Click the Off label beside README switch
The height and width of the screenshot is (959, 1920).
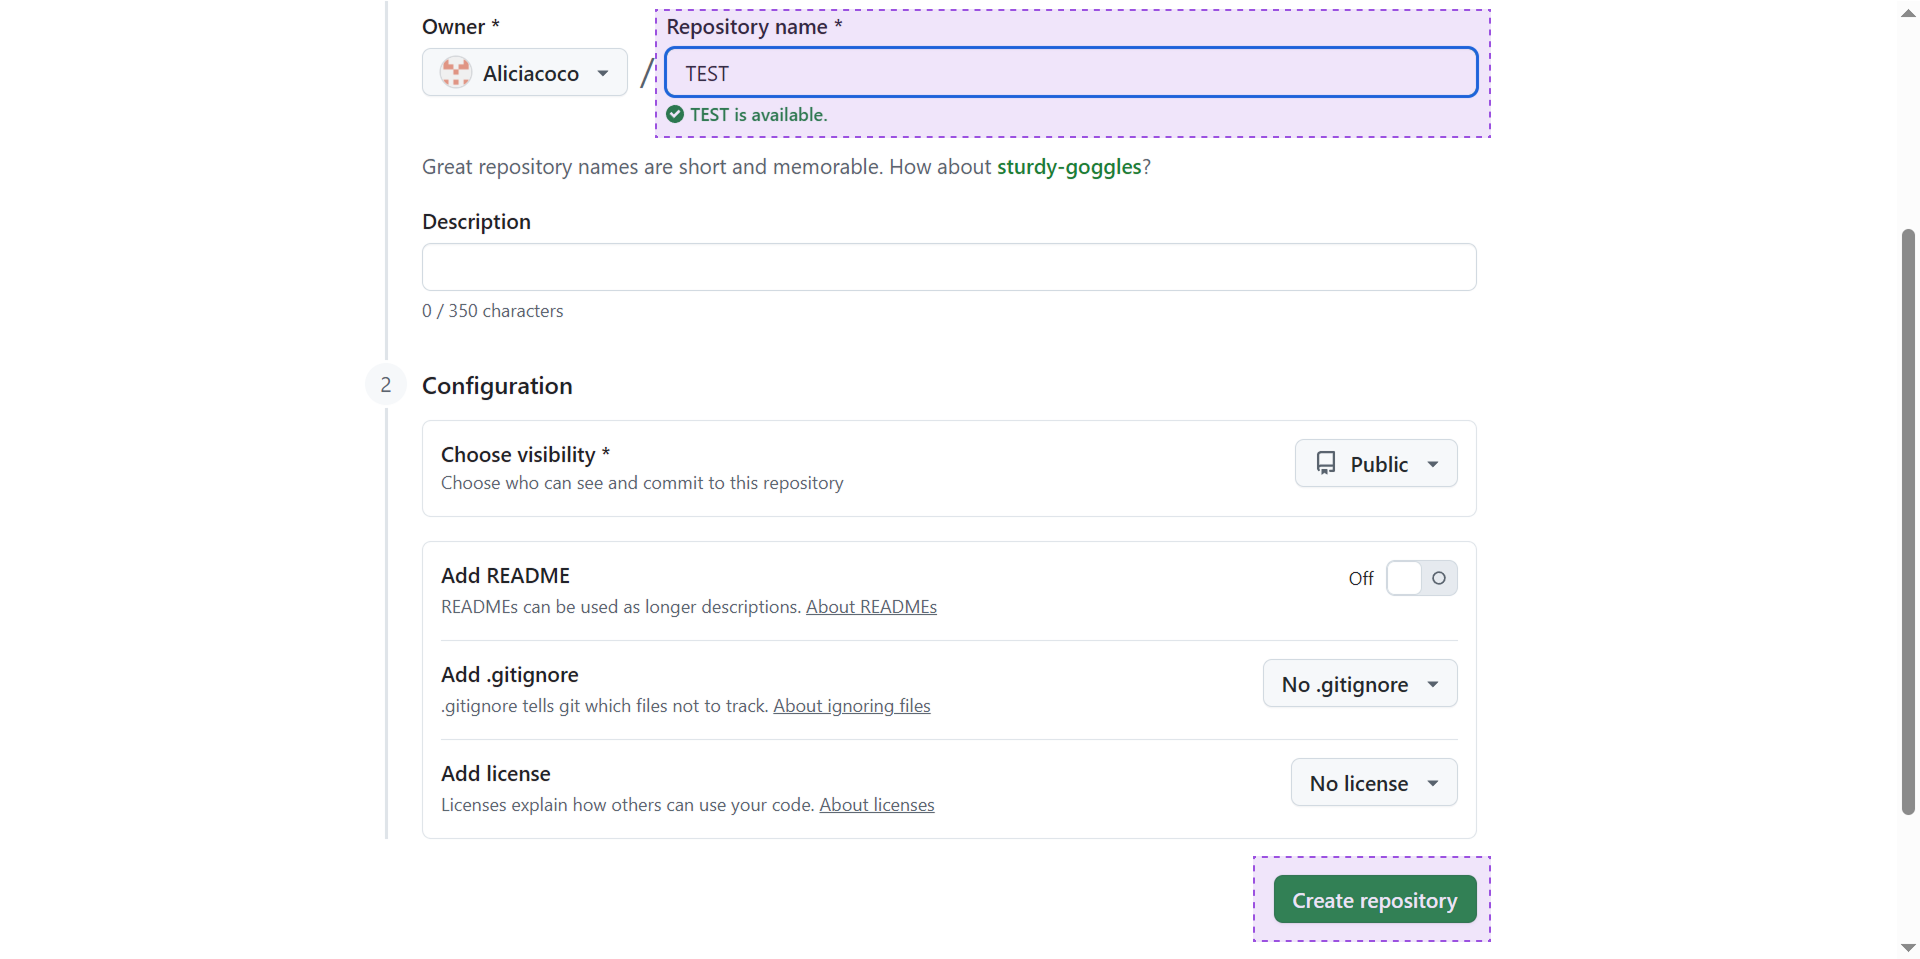click(x=1361, y=579)
